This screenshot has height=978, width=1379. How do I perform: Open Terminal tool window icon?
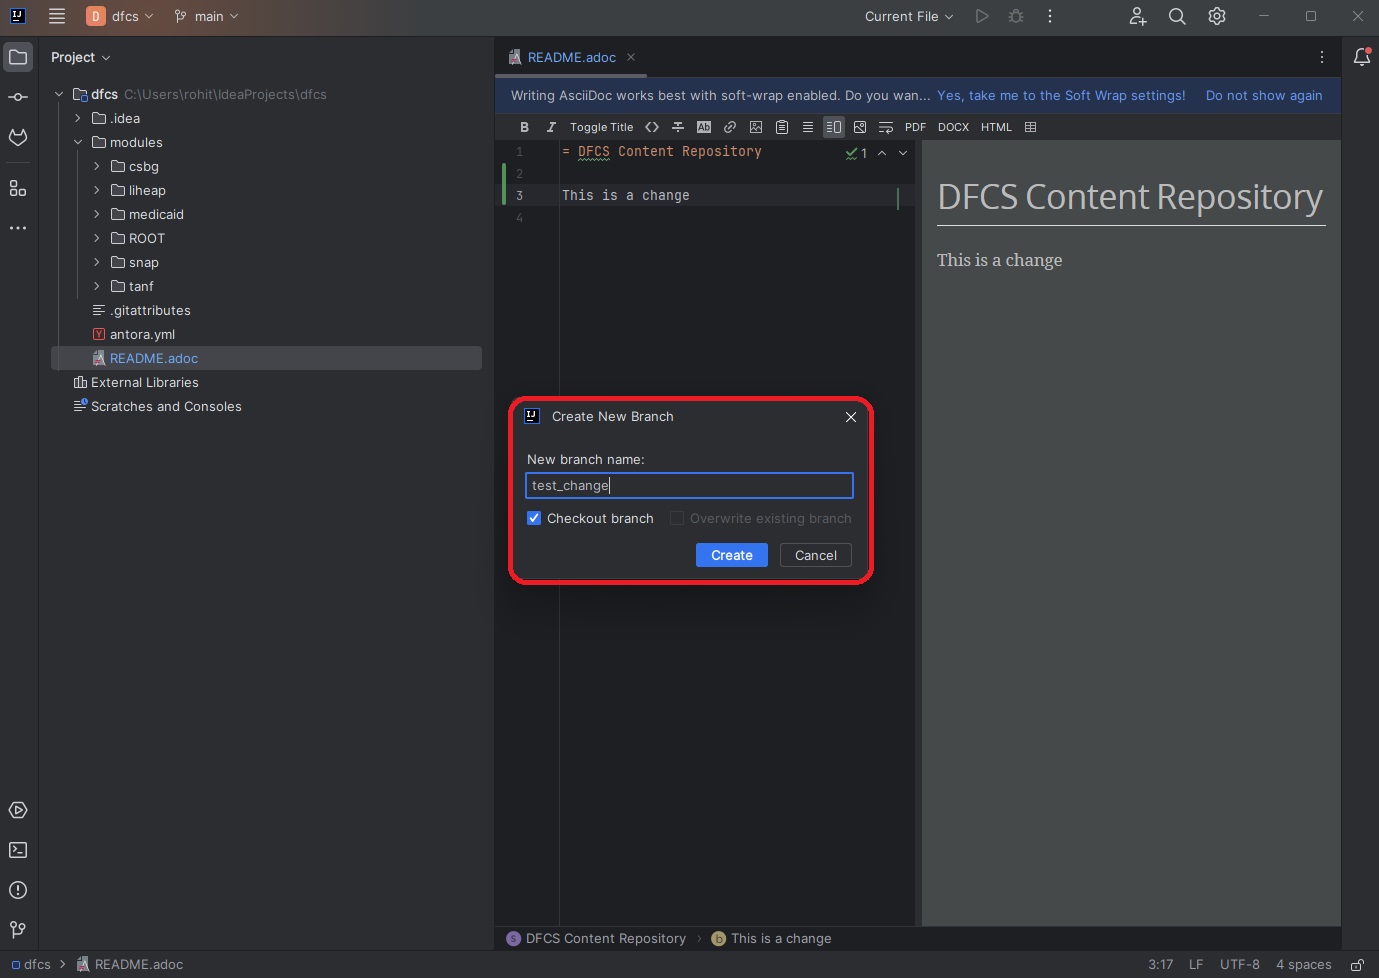(18, 850)
